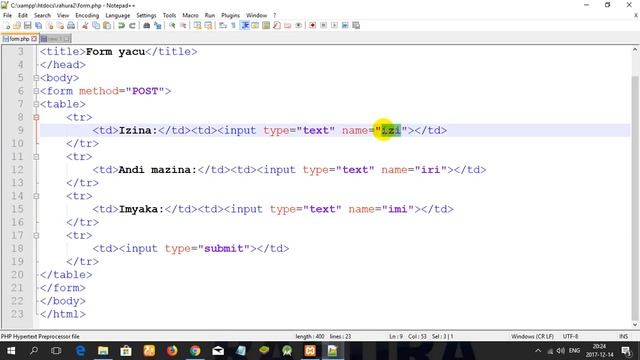Click "Andi mazina:" text on line 12
Image resolution: width=640 pixels, height=360 pixels.
158,169
